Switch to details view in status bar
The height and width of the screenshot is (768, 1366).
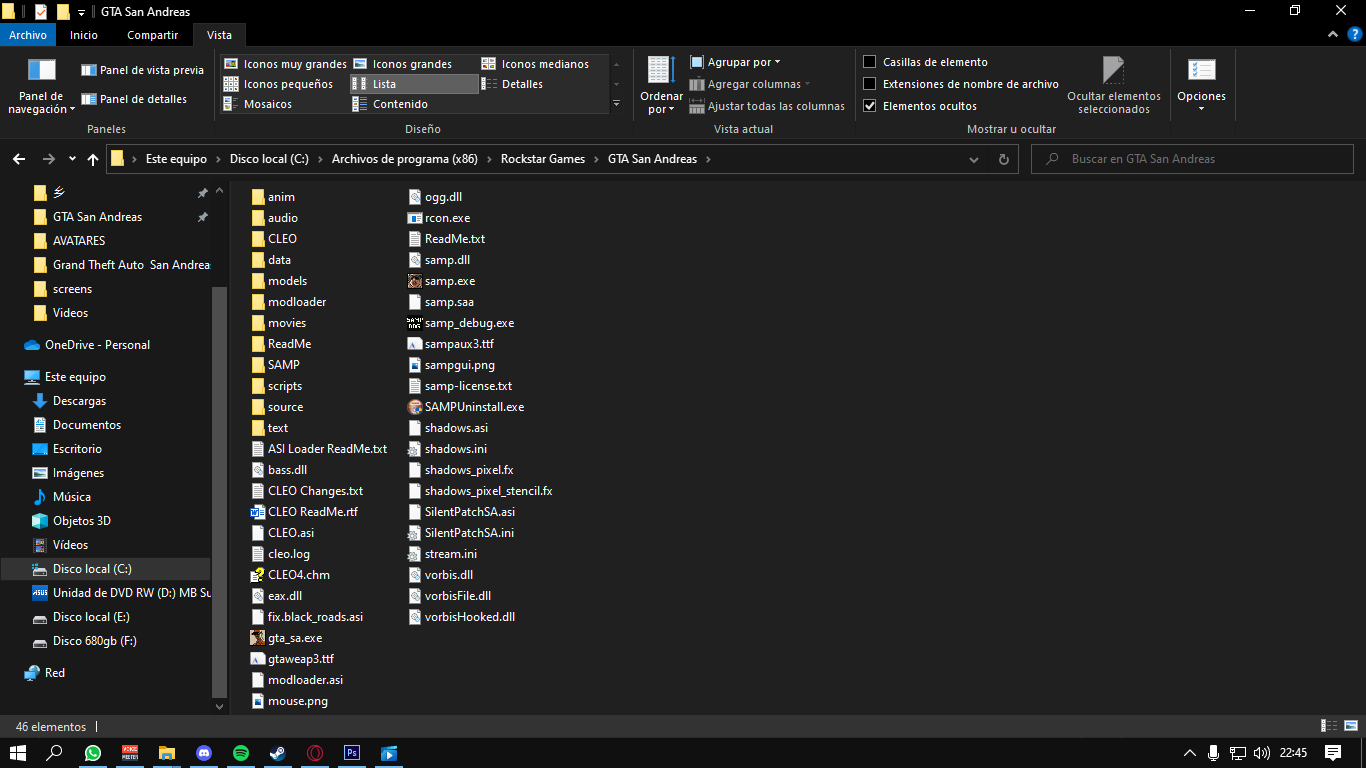(x=1329, y=726)
